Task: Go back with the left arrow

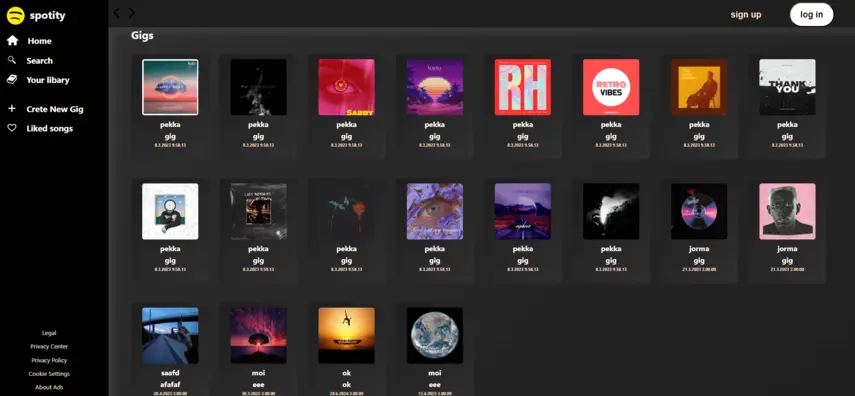Action: [x=116, y=13]
